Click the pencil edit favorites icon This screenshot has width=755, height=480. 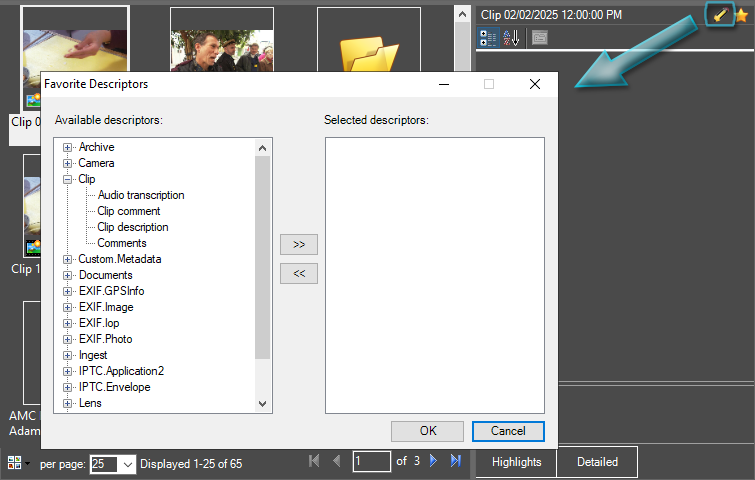coord(720,15)
